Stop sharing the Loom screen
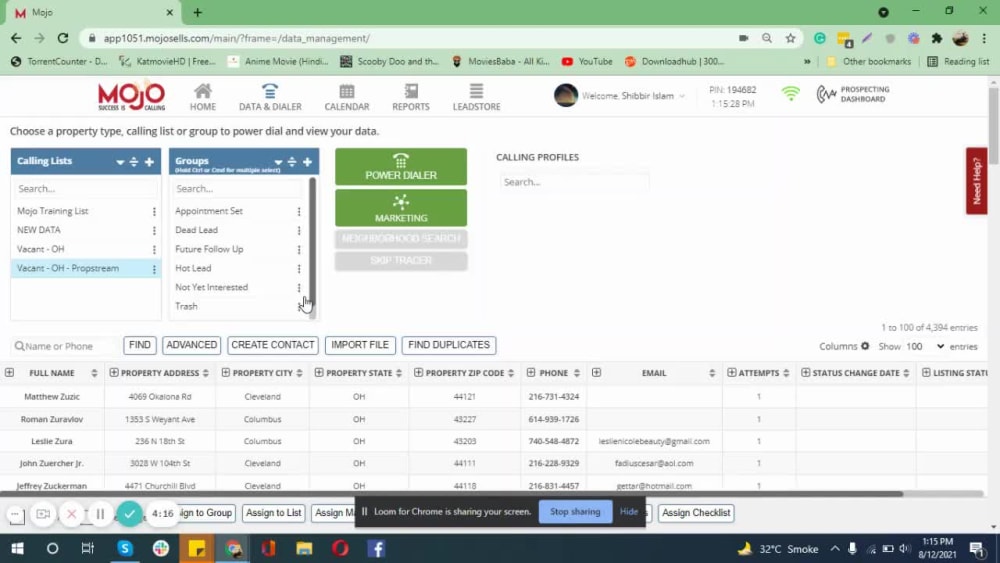This screenshot has height=563, width=1000. (x=575, y=512)
